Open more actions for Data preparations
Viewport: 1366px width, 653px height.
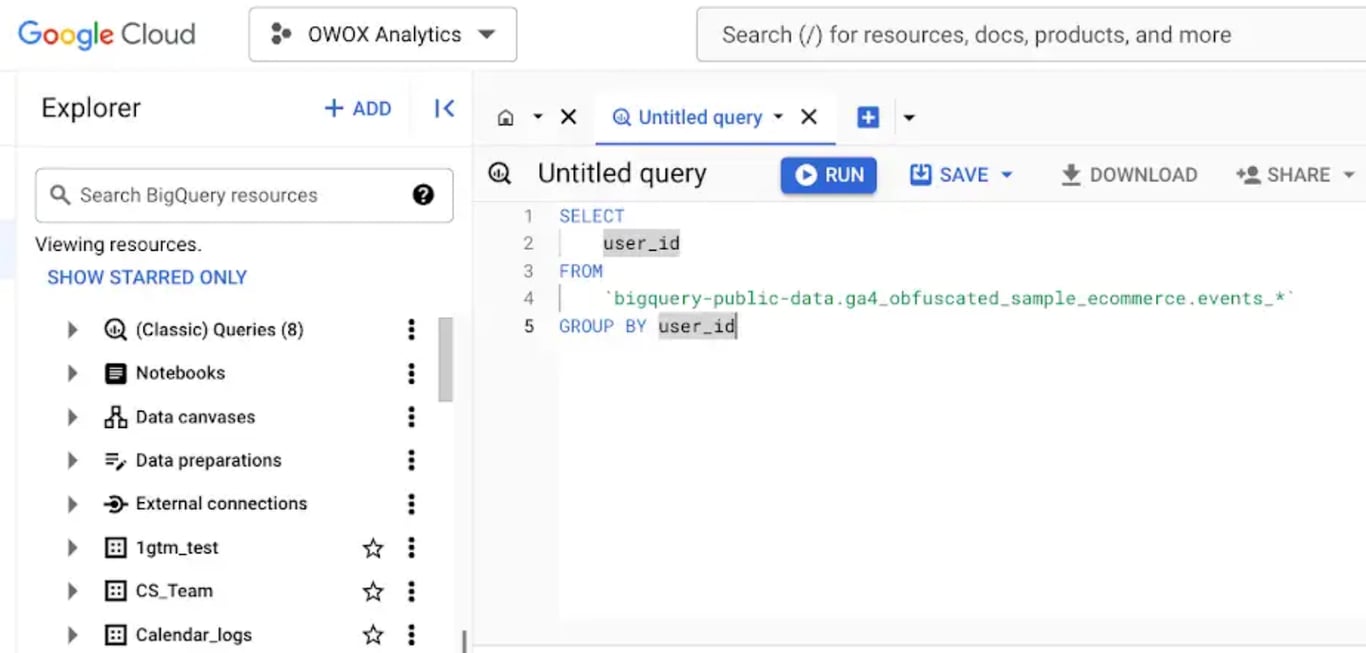411,461
